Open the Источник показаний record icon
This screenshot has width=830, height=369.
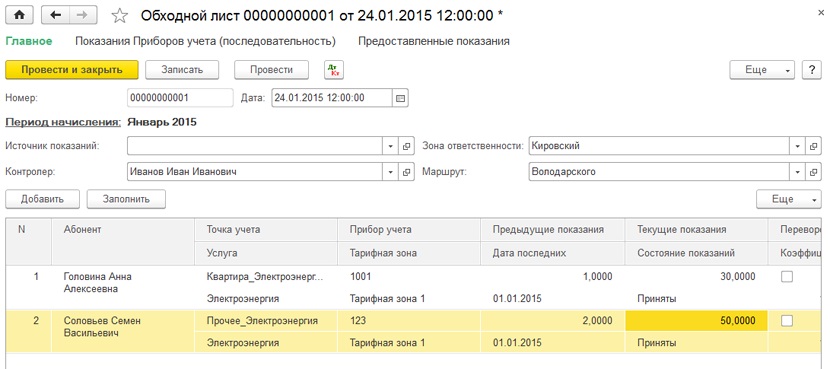(x=407, y=146)
